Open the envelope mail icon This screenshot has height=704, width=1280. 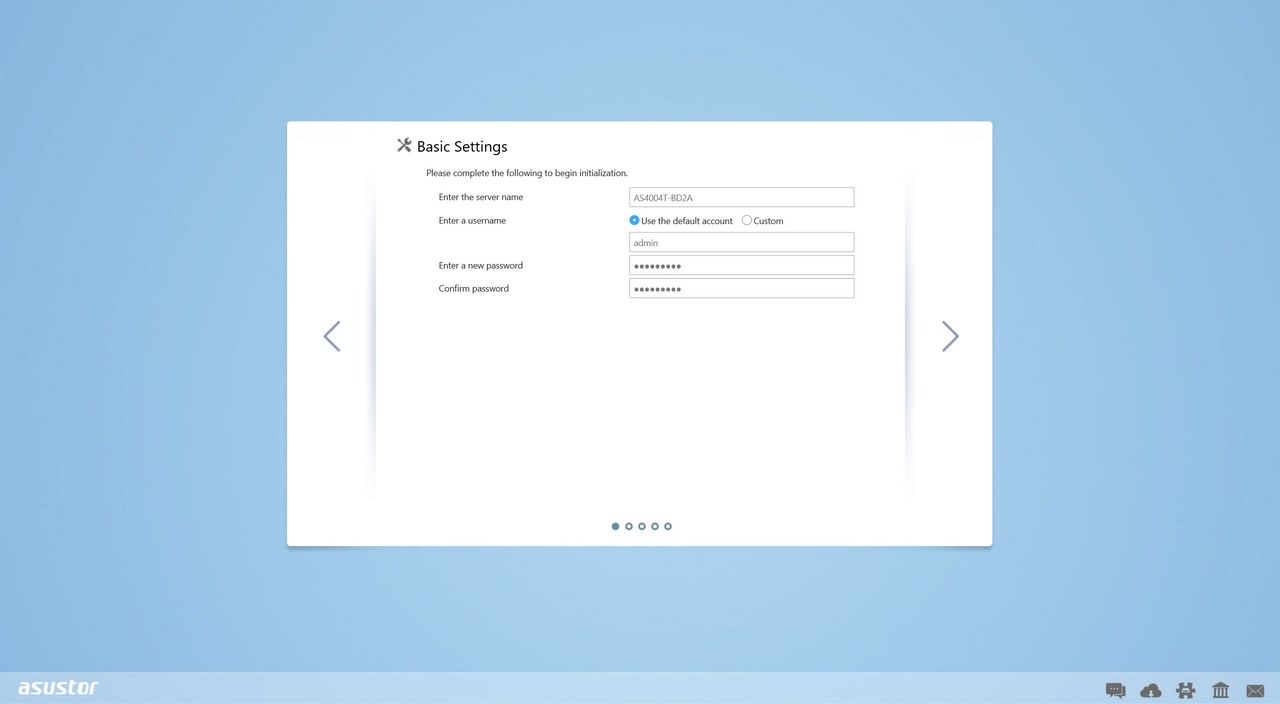coord(1255,691)
